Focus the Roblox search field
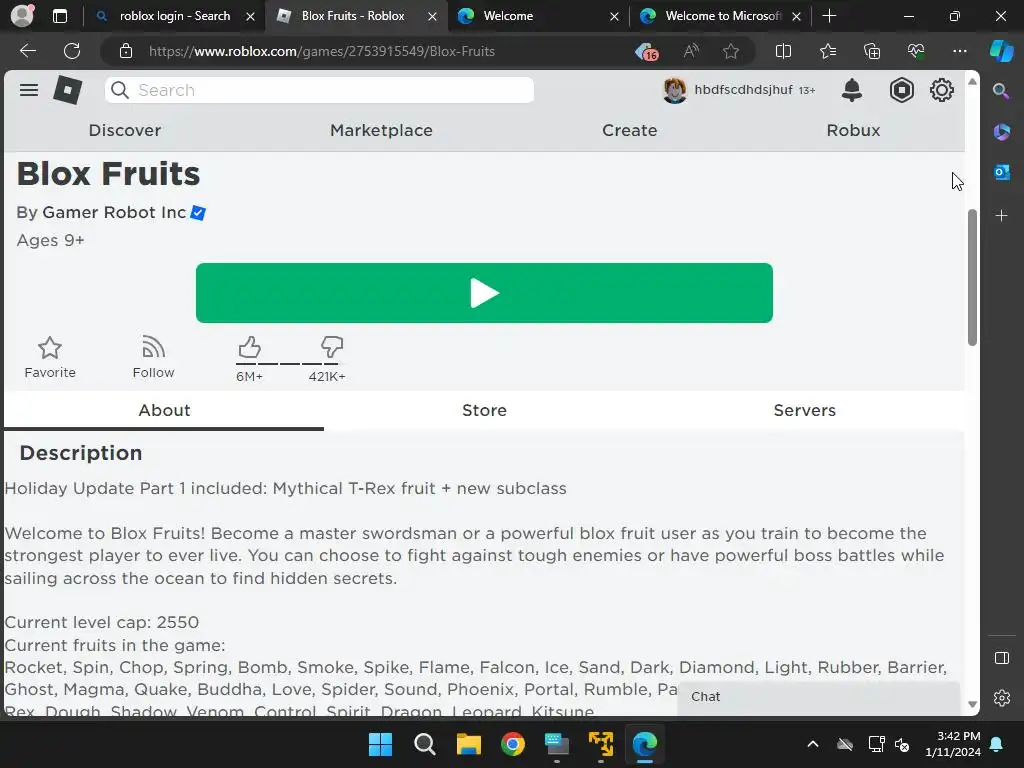This screenshot has height=768, width=1024. [x=319, y=90]
